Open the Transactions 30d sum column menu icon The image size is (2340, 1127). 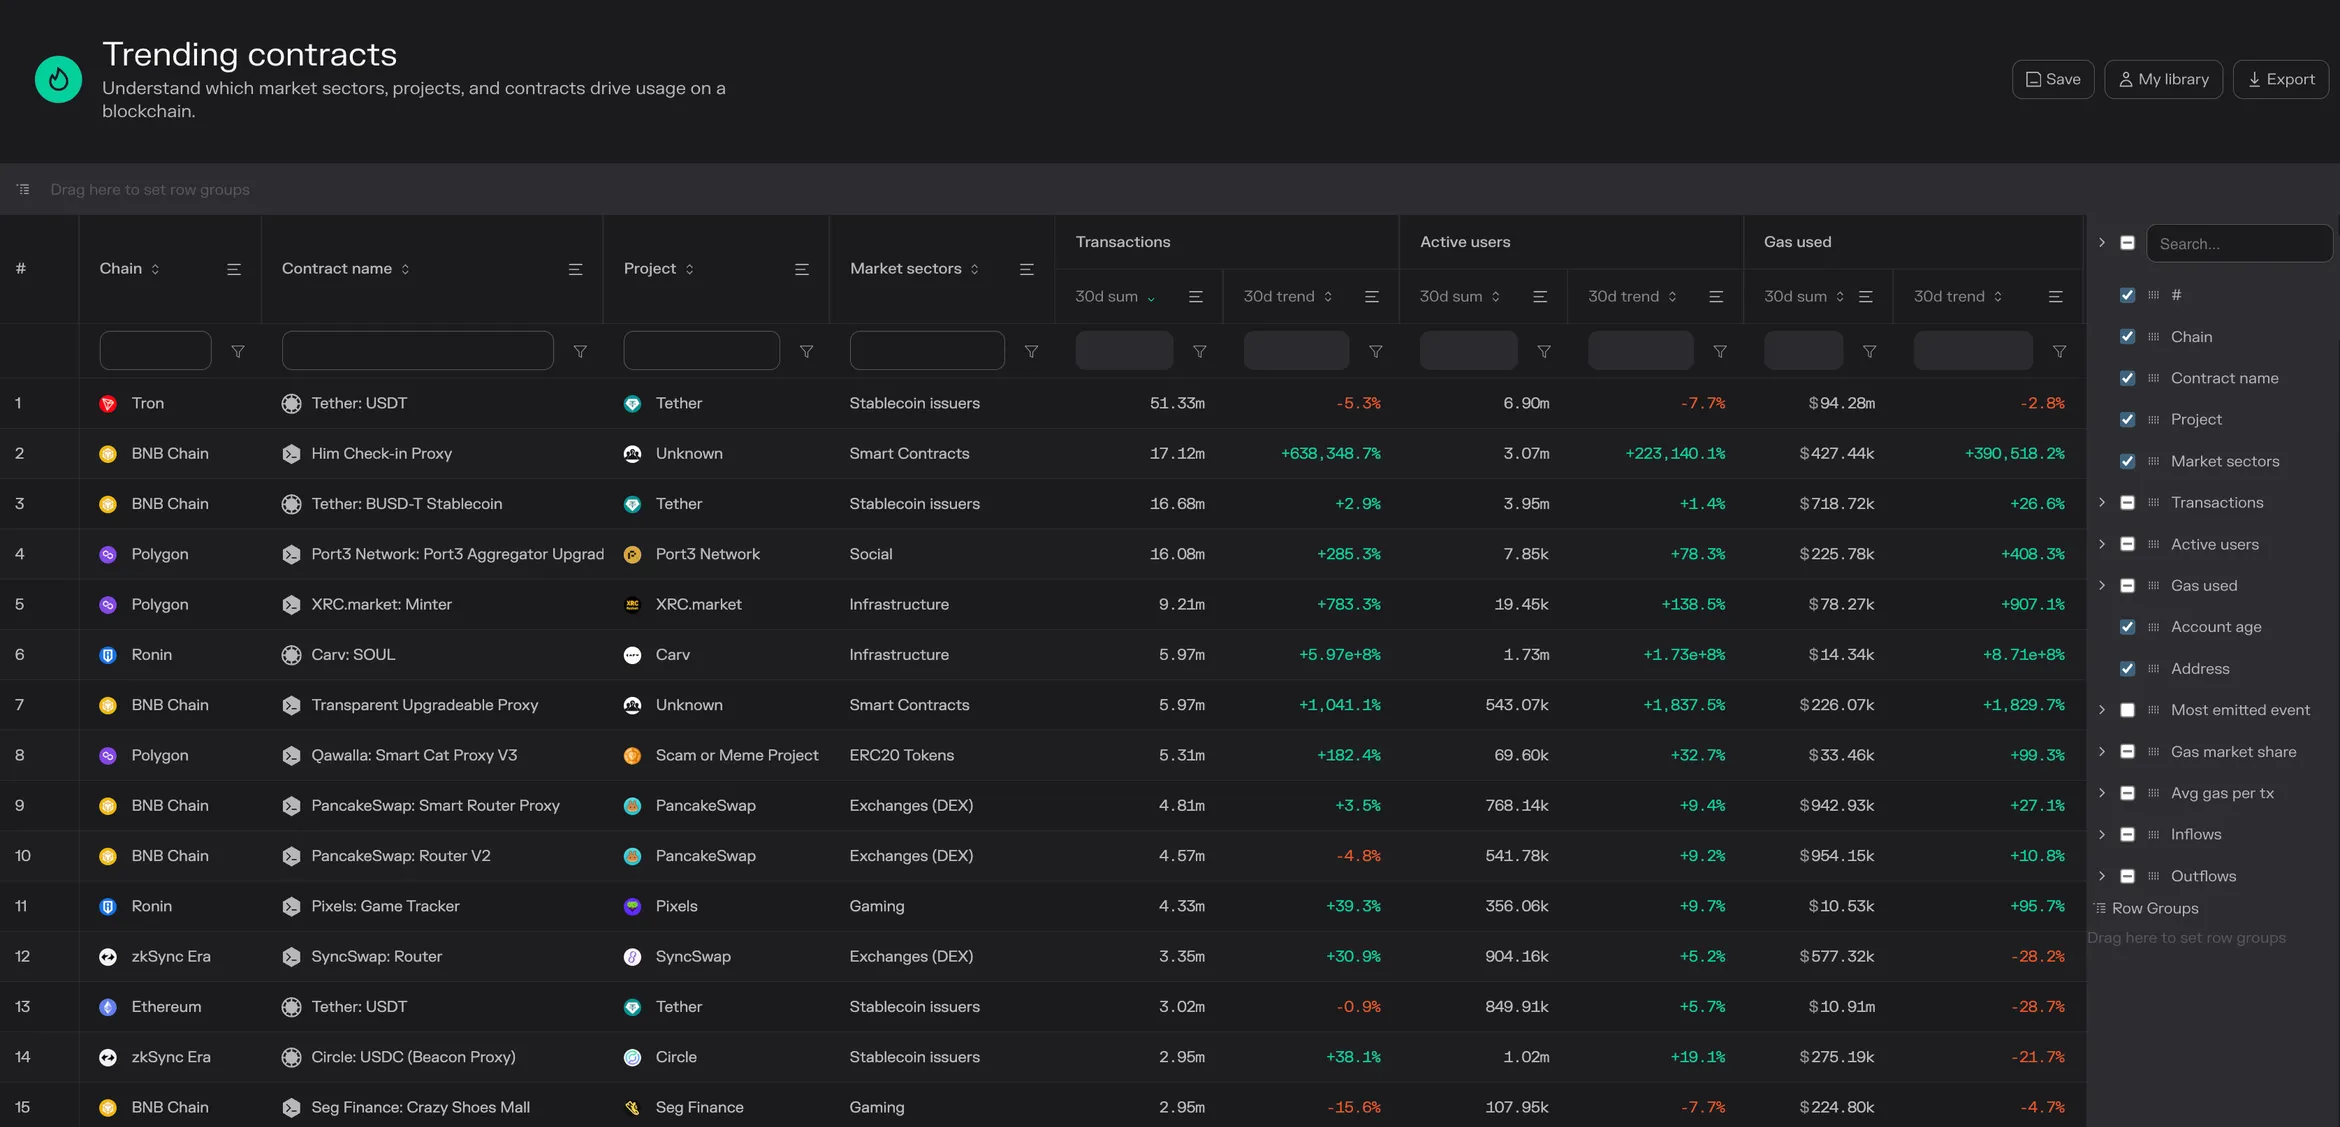pyautogui.click(x=1196, y=297)
